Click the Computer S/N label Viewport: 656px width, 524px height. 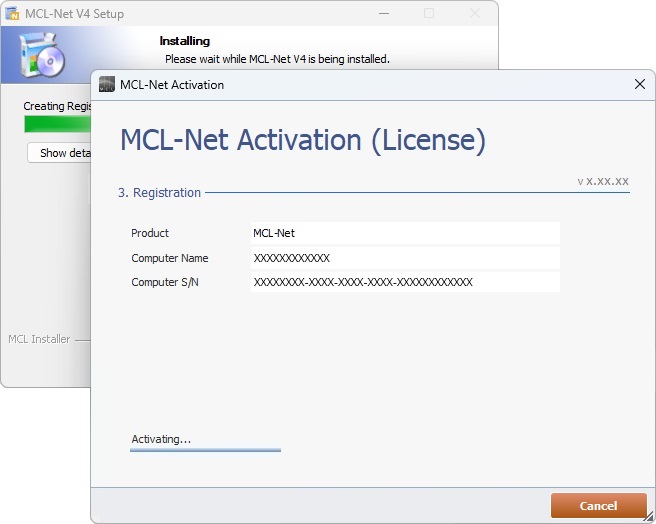click(x=165, y=282)
